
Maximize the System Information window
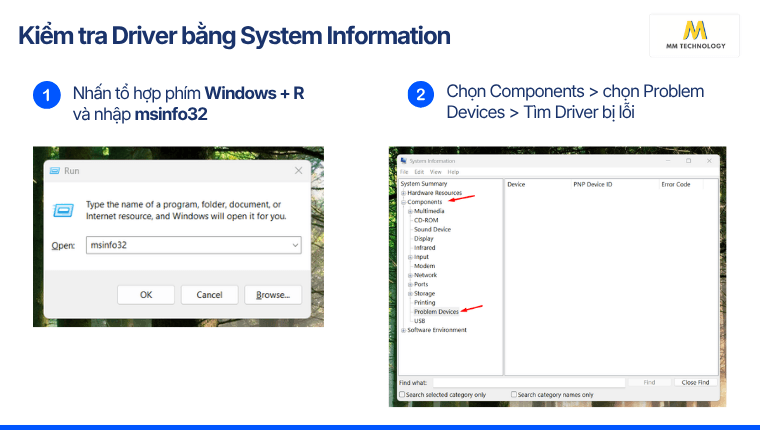(x=688, y=160)
